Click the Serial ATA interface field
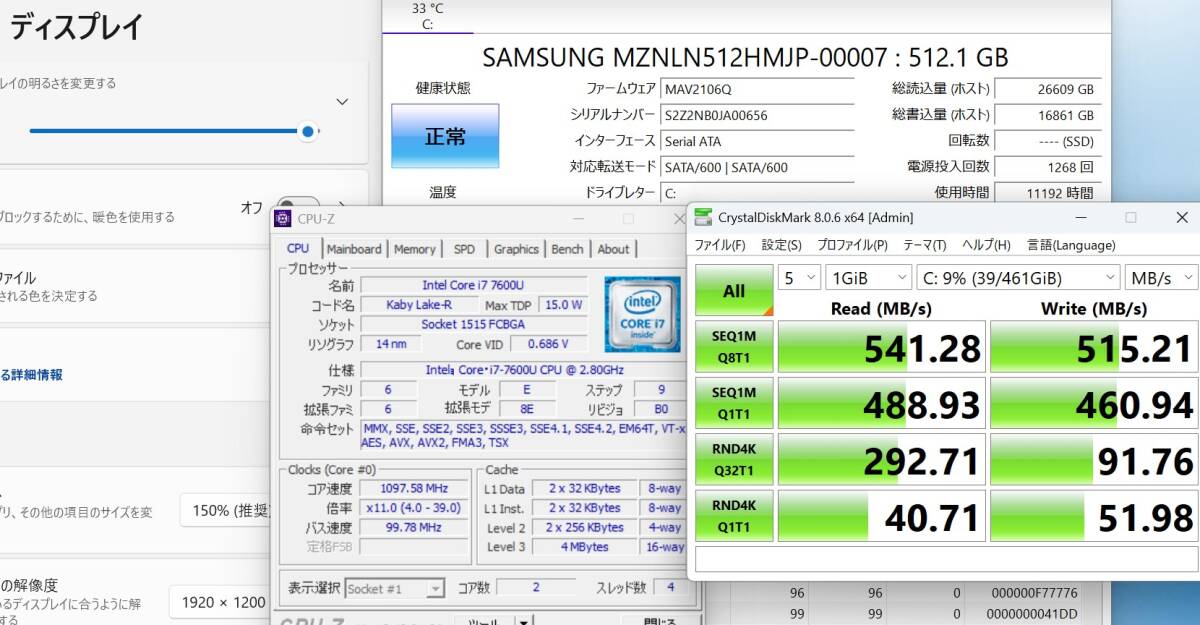This screenshot has width=1200, height=625. [757, 141]
